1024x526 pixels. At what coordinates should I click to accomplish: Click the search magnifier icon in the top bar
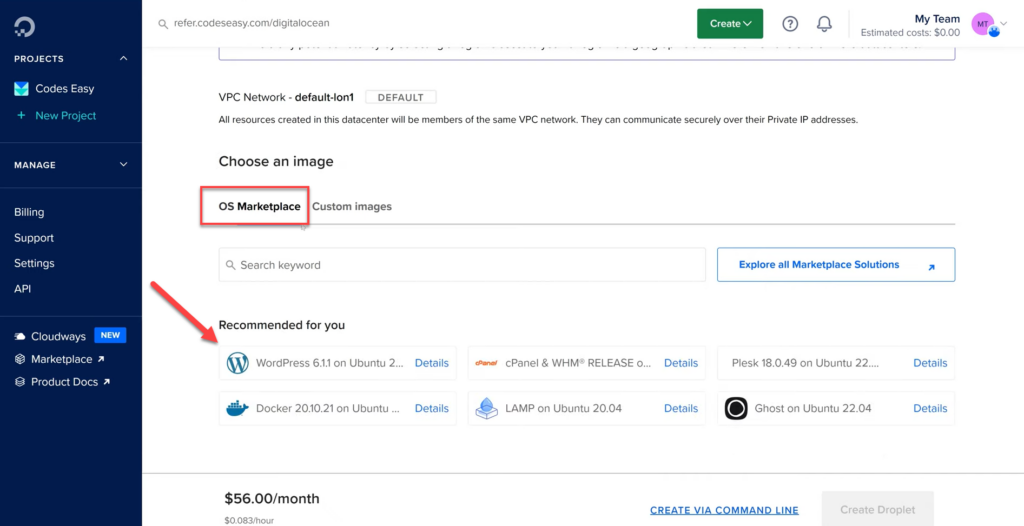(163, 24)
